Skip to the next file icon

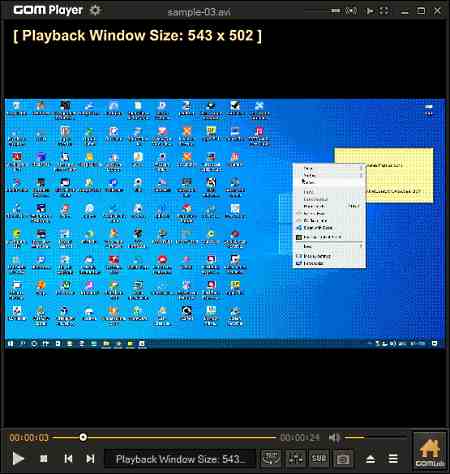(x=90, y=459)
